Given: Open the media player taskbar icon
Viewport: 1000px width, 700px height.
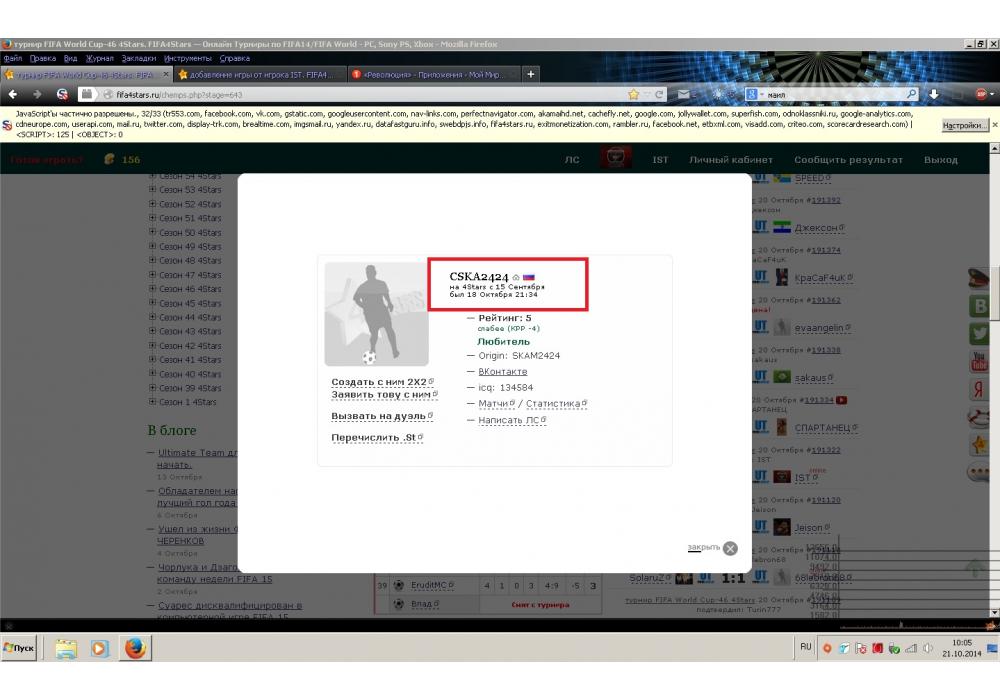Looking at the screenshot, I should point(99,648).
